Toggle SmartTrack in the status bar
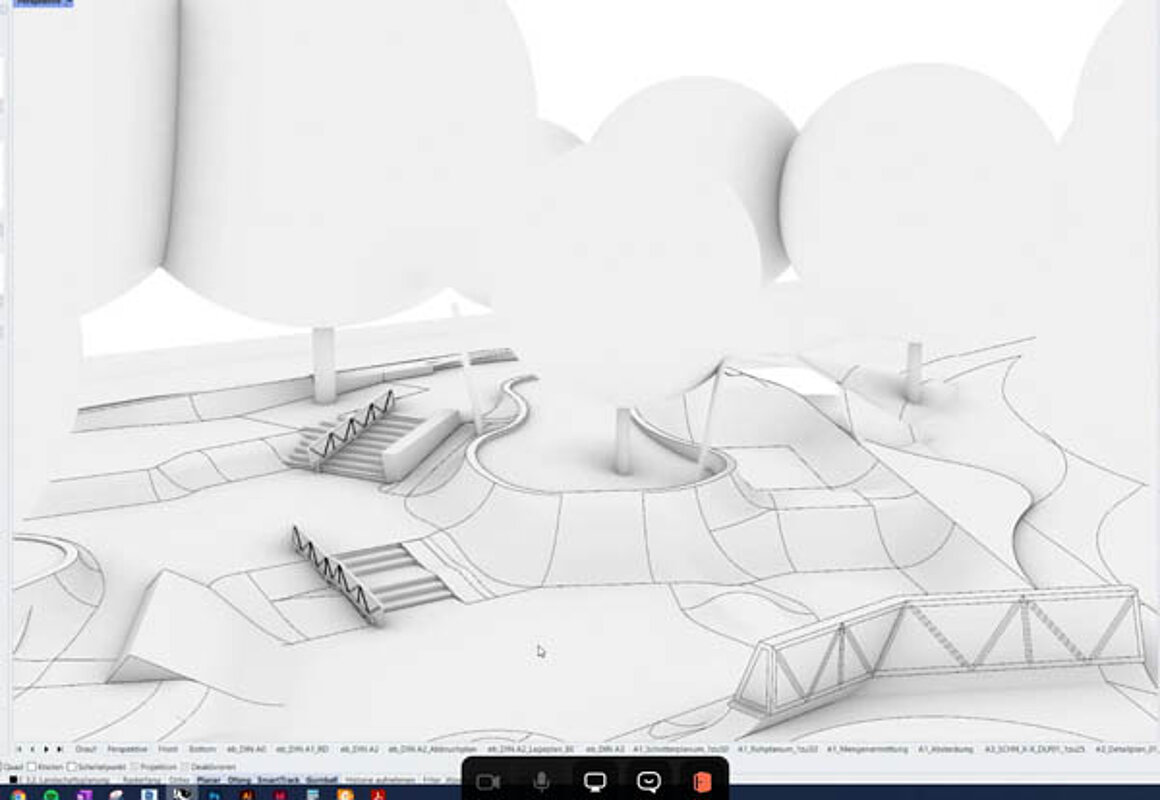This screenshot has width=1160, height=800. point(278,780)
